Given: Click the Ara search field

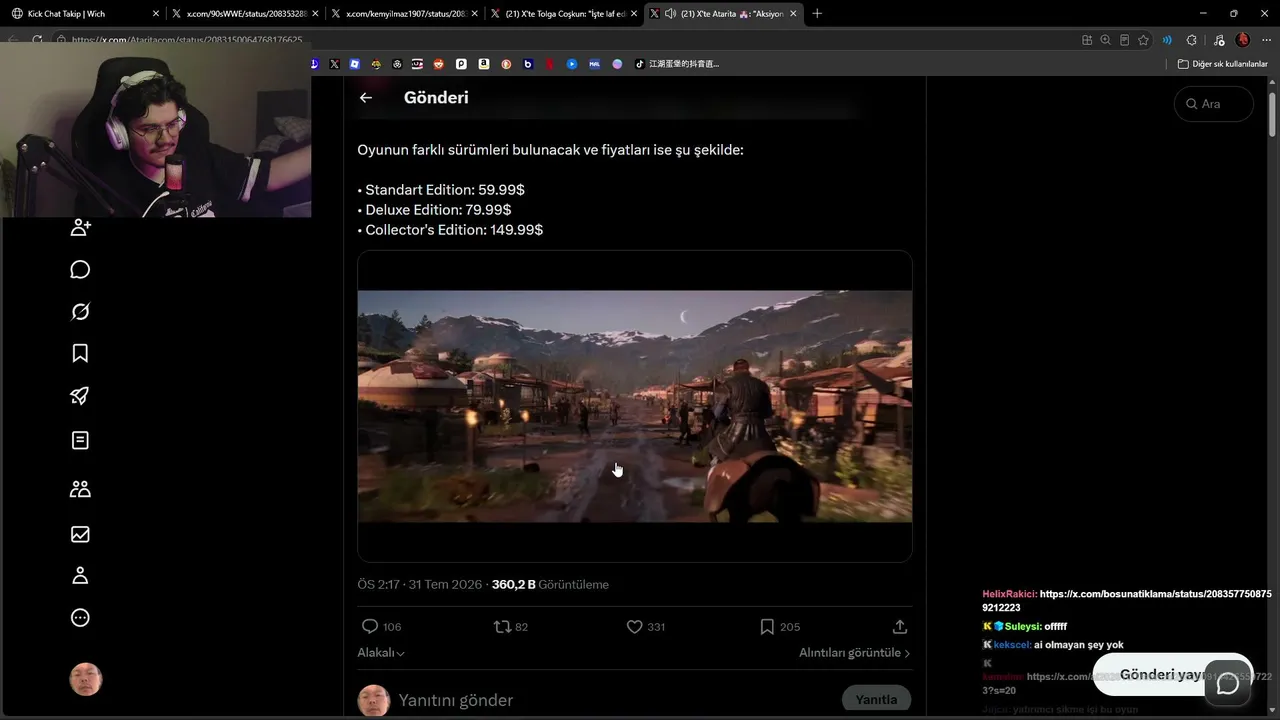Looking at the screenshot, I should pos(1214,104).
